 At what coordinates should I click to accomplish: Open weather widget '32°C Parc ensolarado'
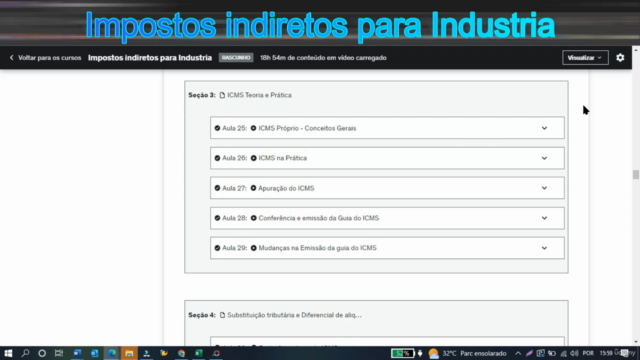(x=467, y=353)
